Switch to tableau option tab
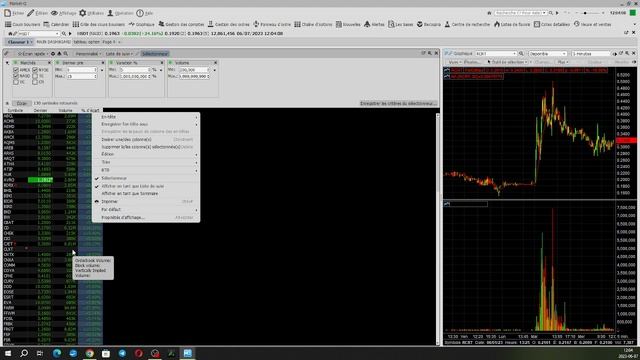Viewport: 640px width, 360px height. click(x=87, y=42)
